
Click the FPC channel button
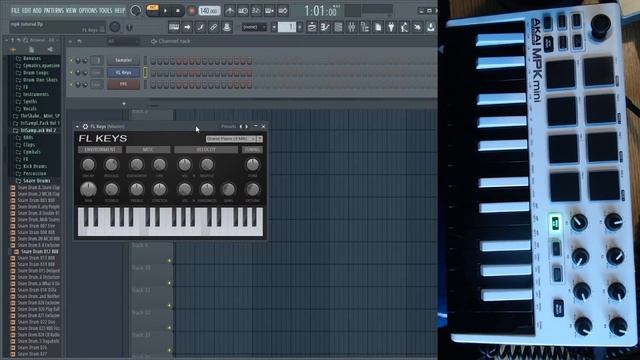point(123,84)
